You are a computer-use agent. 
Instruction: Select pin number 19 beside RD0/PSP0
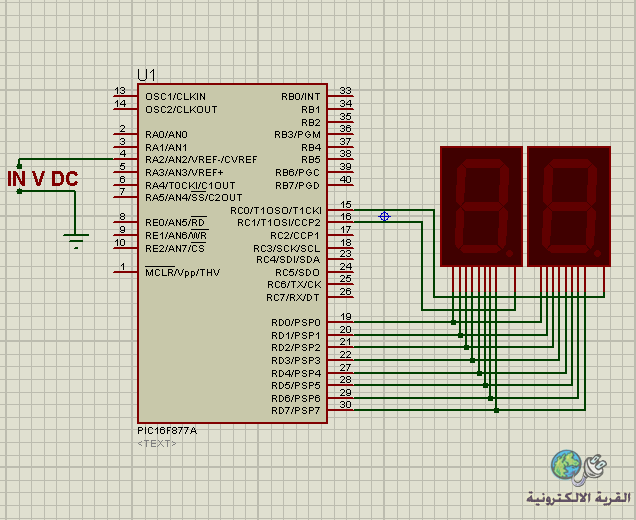click(346, 317)
